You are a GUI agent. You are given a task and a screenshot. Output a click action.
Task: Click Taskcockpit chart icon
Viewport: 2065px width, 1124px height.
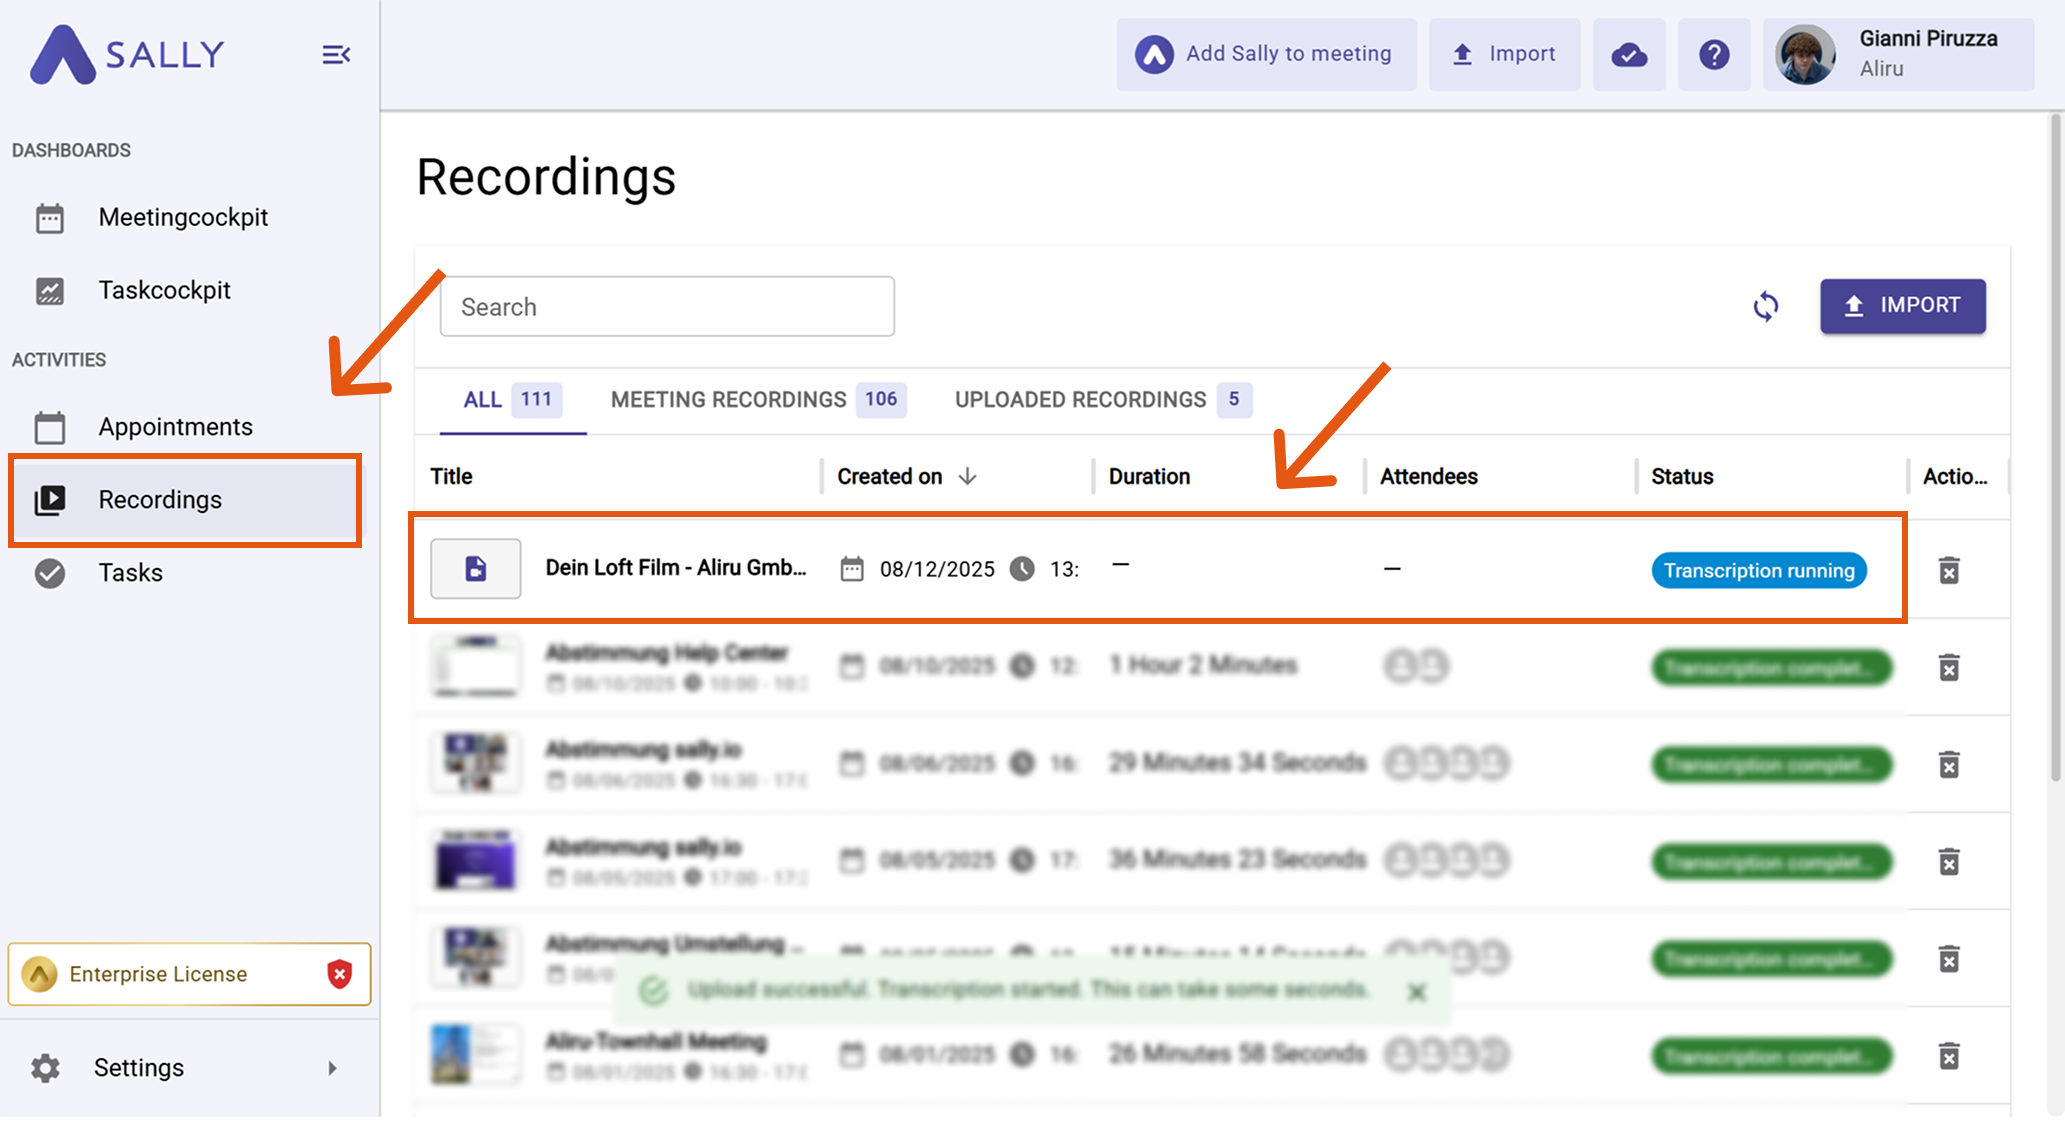(x=50, y=290)
